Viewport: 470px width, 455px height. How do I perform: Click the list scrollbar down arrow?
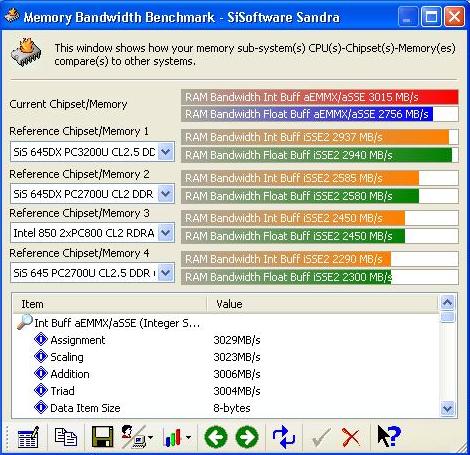coord(447,408)
